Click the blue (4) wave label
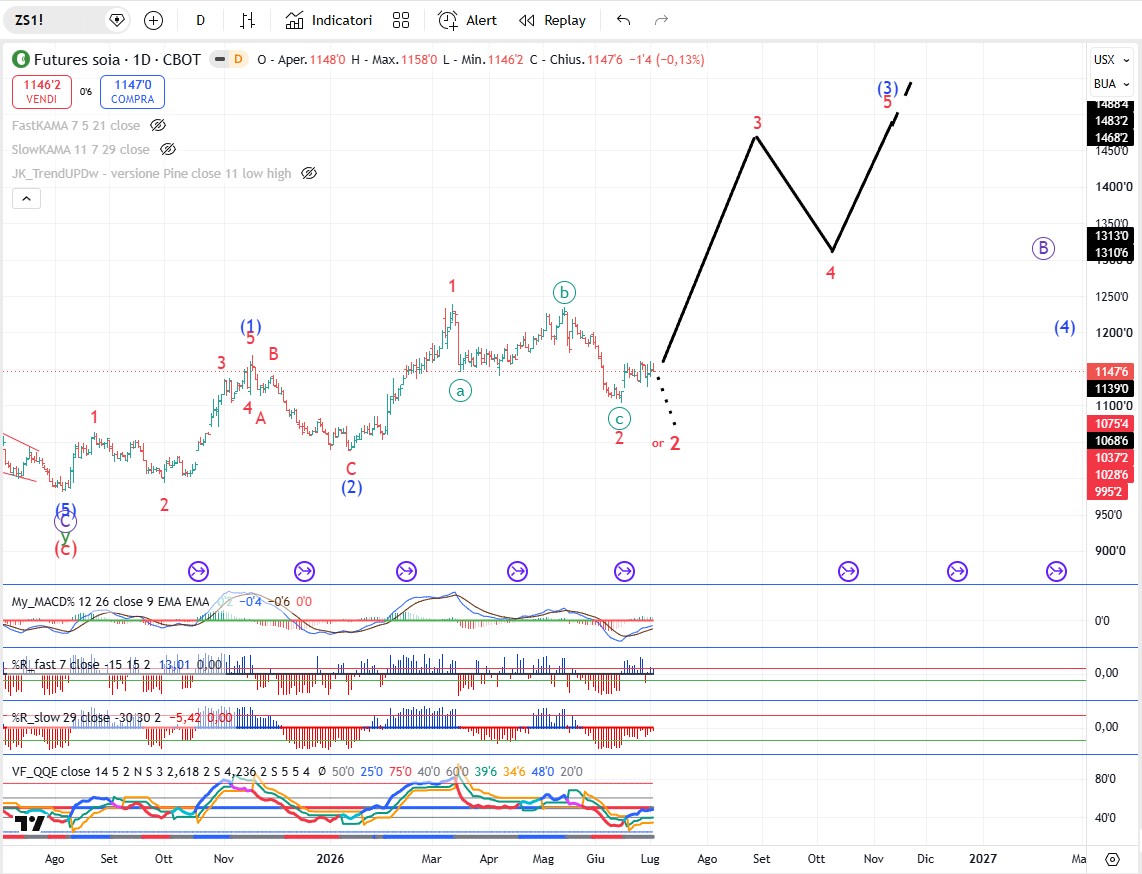 pos(1065,327)
